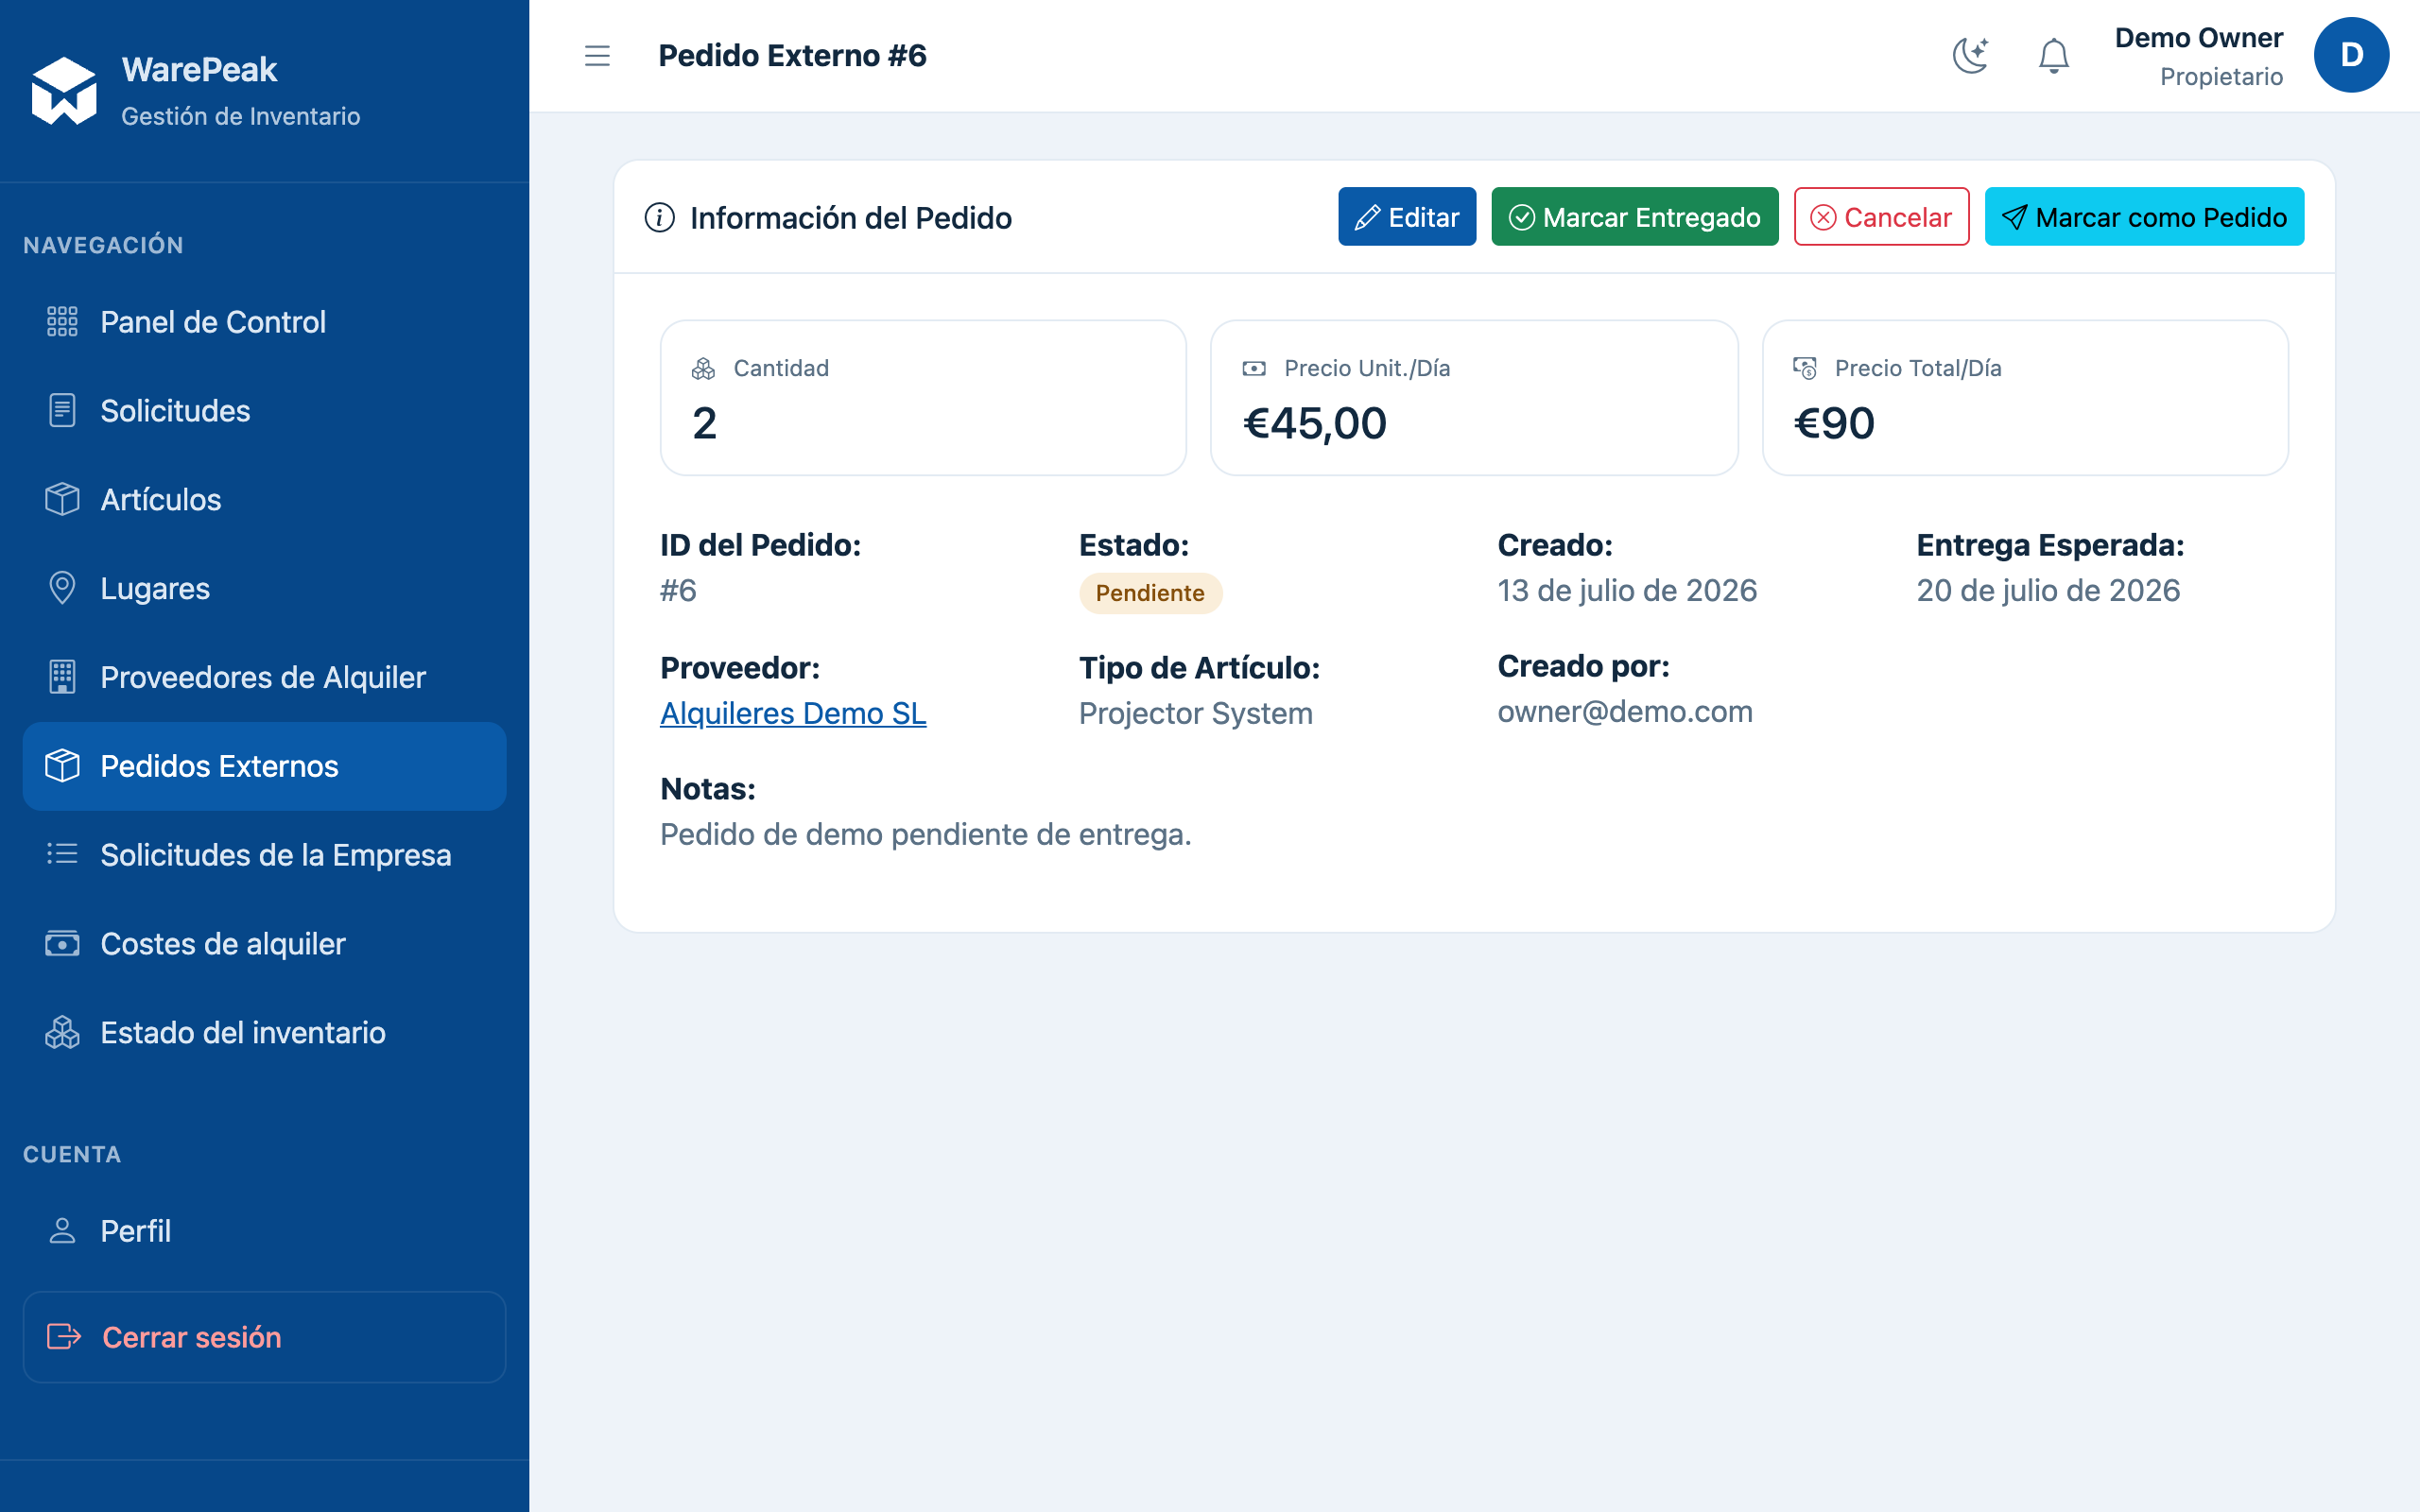This screenshot has width=2420, height=1512.
Task: Switch to dark mode moon icon
Action: [1970, 55]
